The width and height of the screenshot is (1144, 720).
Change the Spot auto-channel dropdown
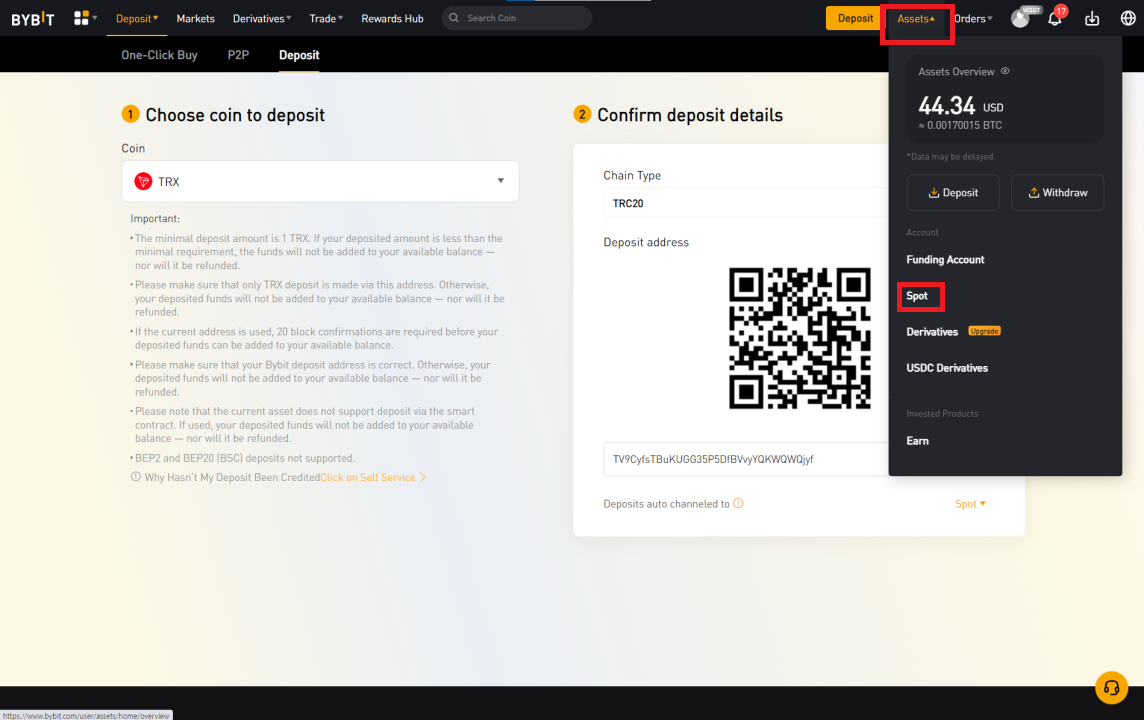[x=970, y=503]
